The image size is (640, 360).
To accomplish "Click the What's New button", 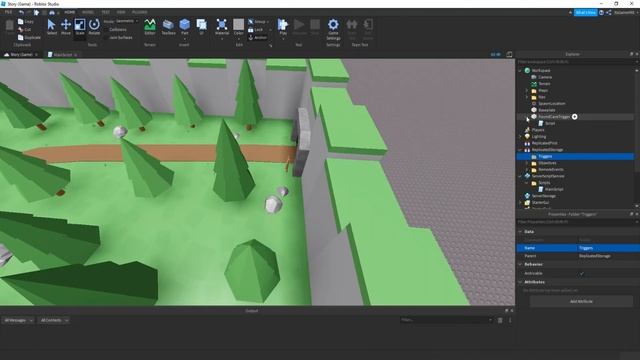I will click(586, 13).
